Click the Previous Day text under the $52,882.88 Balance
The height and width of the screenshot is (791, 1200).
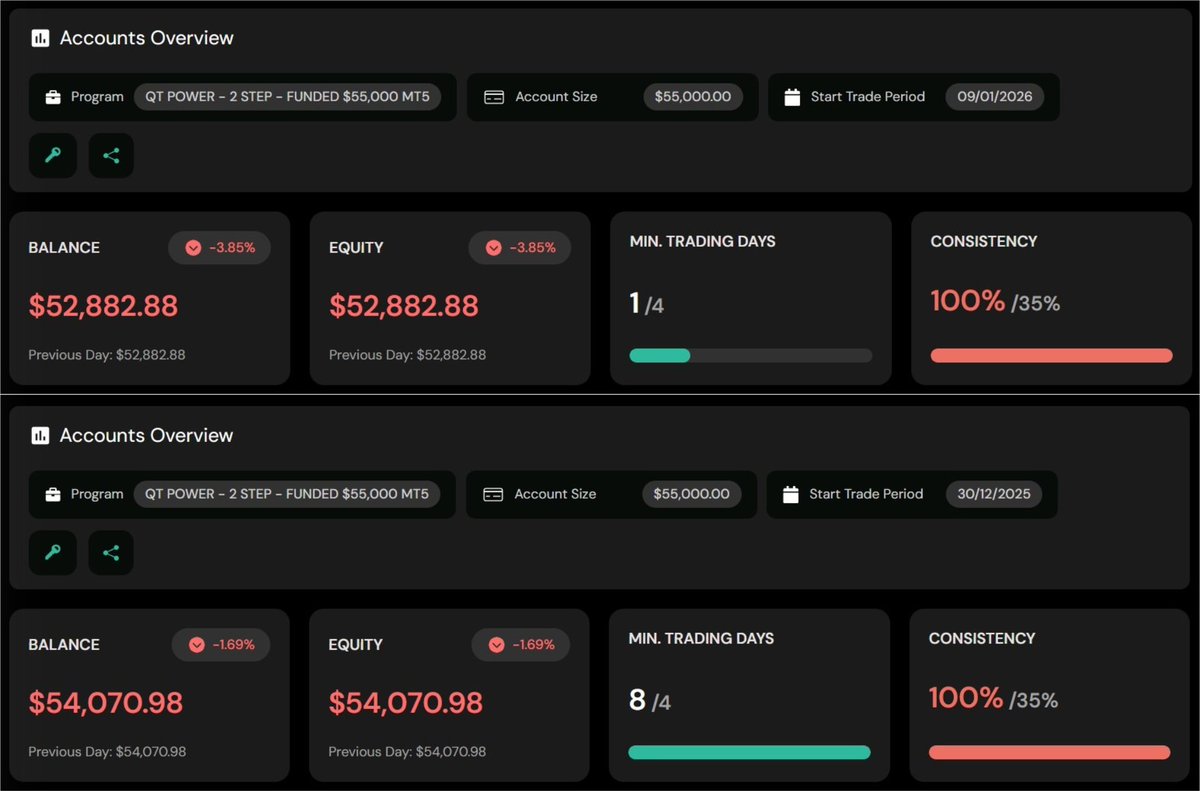pos(107,355)
